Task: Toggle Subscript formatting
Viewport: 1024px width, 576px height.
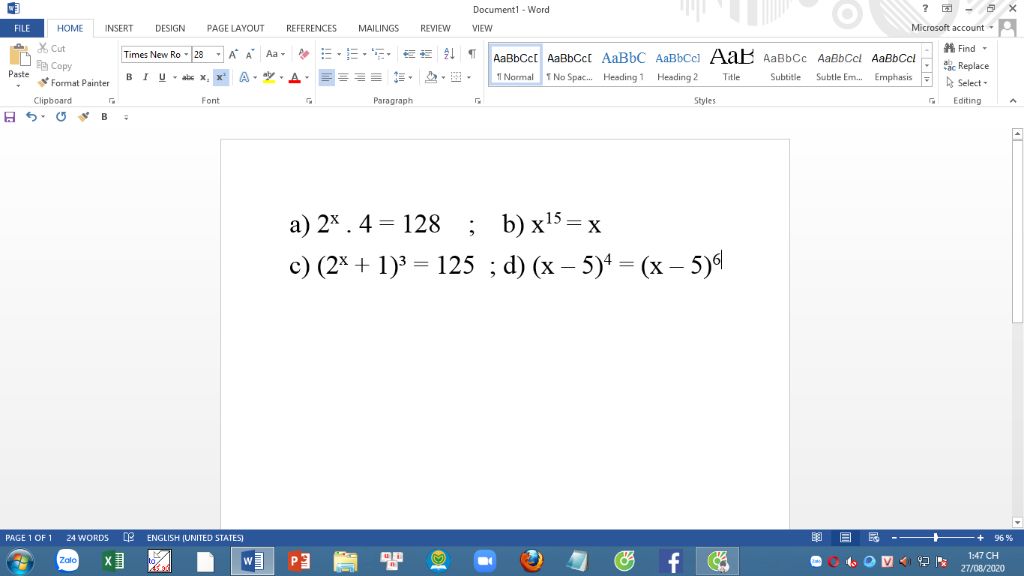Action: click(x=204, y=77)
